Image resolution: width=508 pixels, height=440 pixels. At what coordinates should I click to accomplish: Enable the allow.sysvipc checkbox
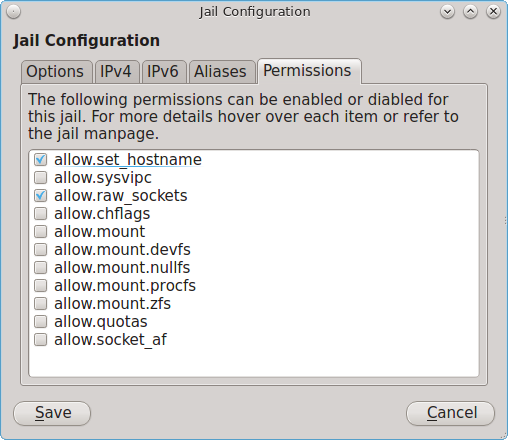[41, 178]
